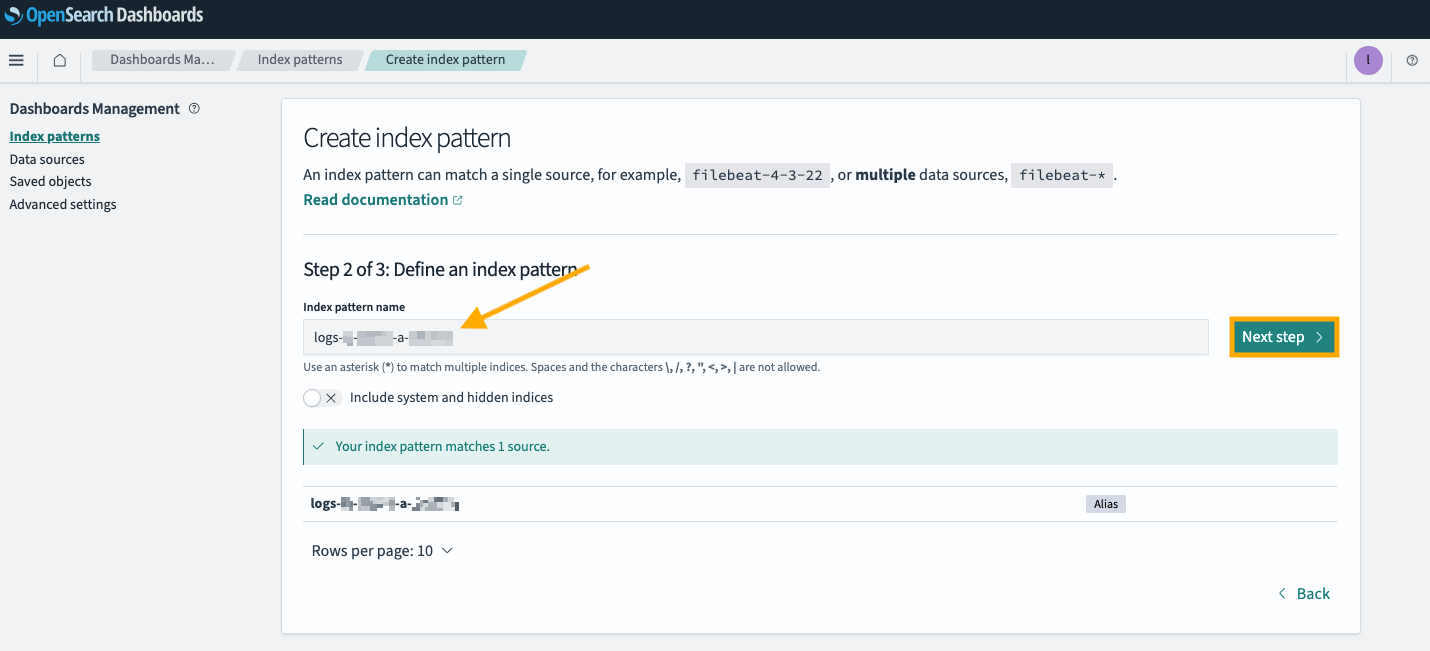Toggle Include system and hidden indices
The image size is (1430, 651).
[x=322, y=398]
